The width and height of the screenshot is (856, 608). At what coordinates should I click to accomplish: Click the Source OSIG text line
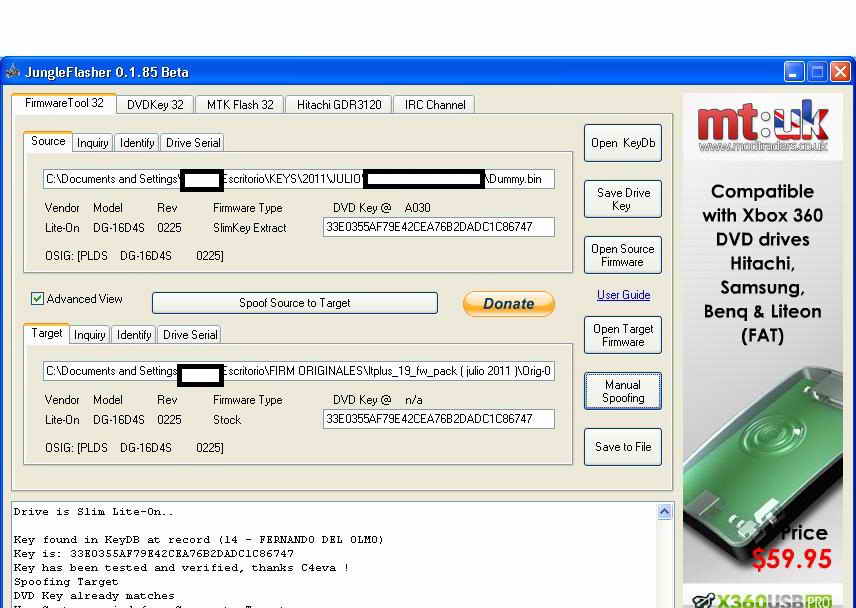point(134,255)
